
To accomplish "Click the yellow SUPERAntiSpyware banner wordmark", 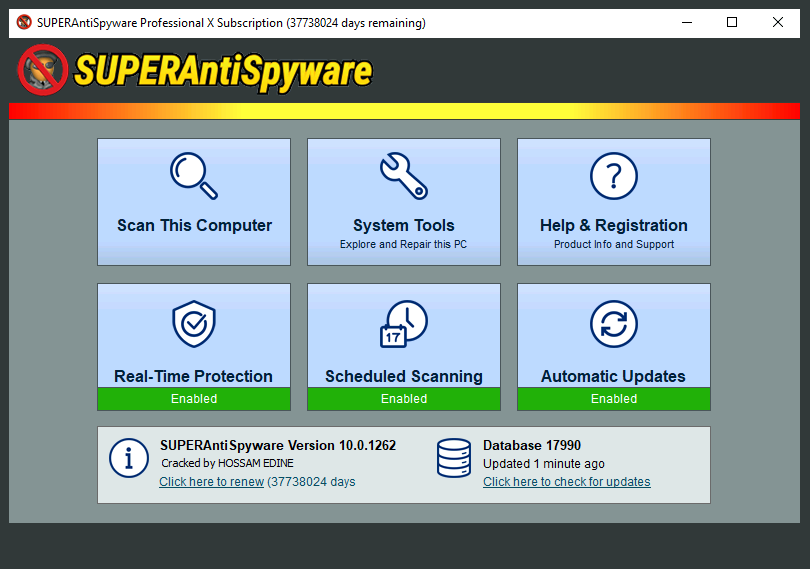I will pos(223,71).
